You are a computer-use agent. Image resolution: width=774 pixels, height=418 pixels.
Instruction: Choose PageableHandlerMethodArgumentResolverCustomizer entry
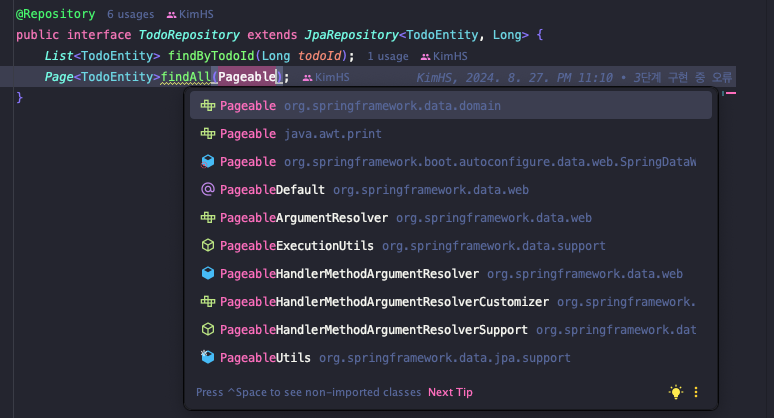click(451, 302)
